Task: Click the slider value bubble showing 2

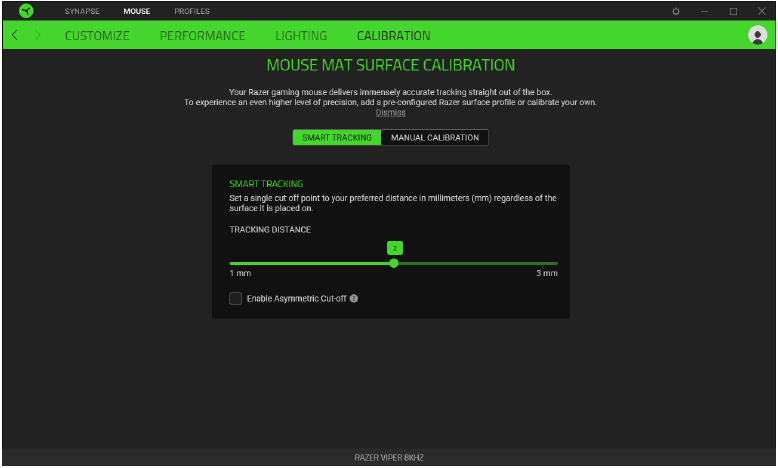Action: point(395,248)
